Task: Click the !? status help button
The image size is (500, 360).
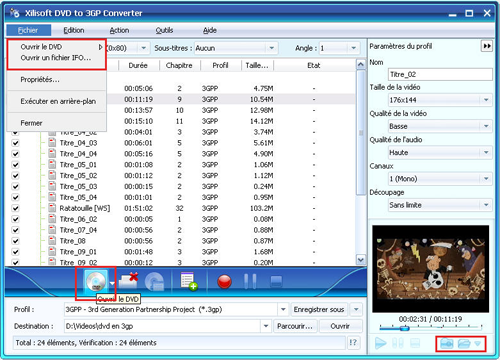Action: [353, 343]
